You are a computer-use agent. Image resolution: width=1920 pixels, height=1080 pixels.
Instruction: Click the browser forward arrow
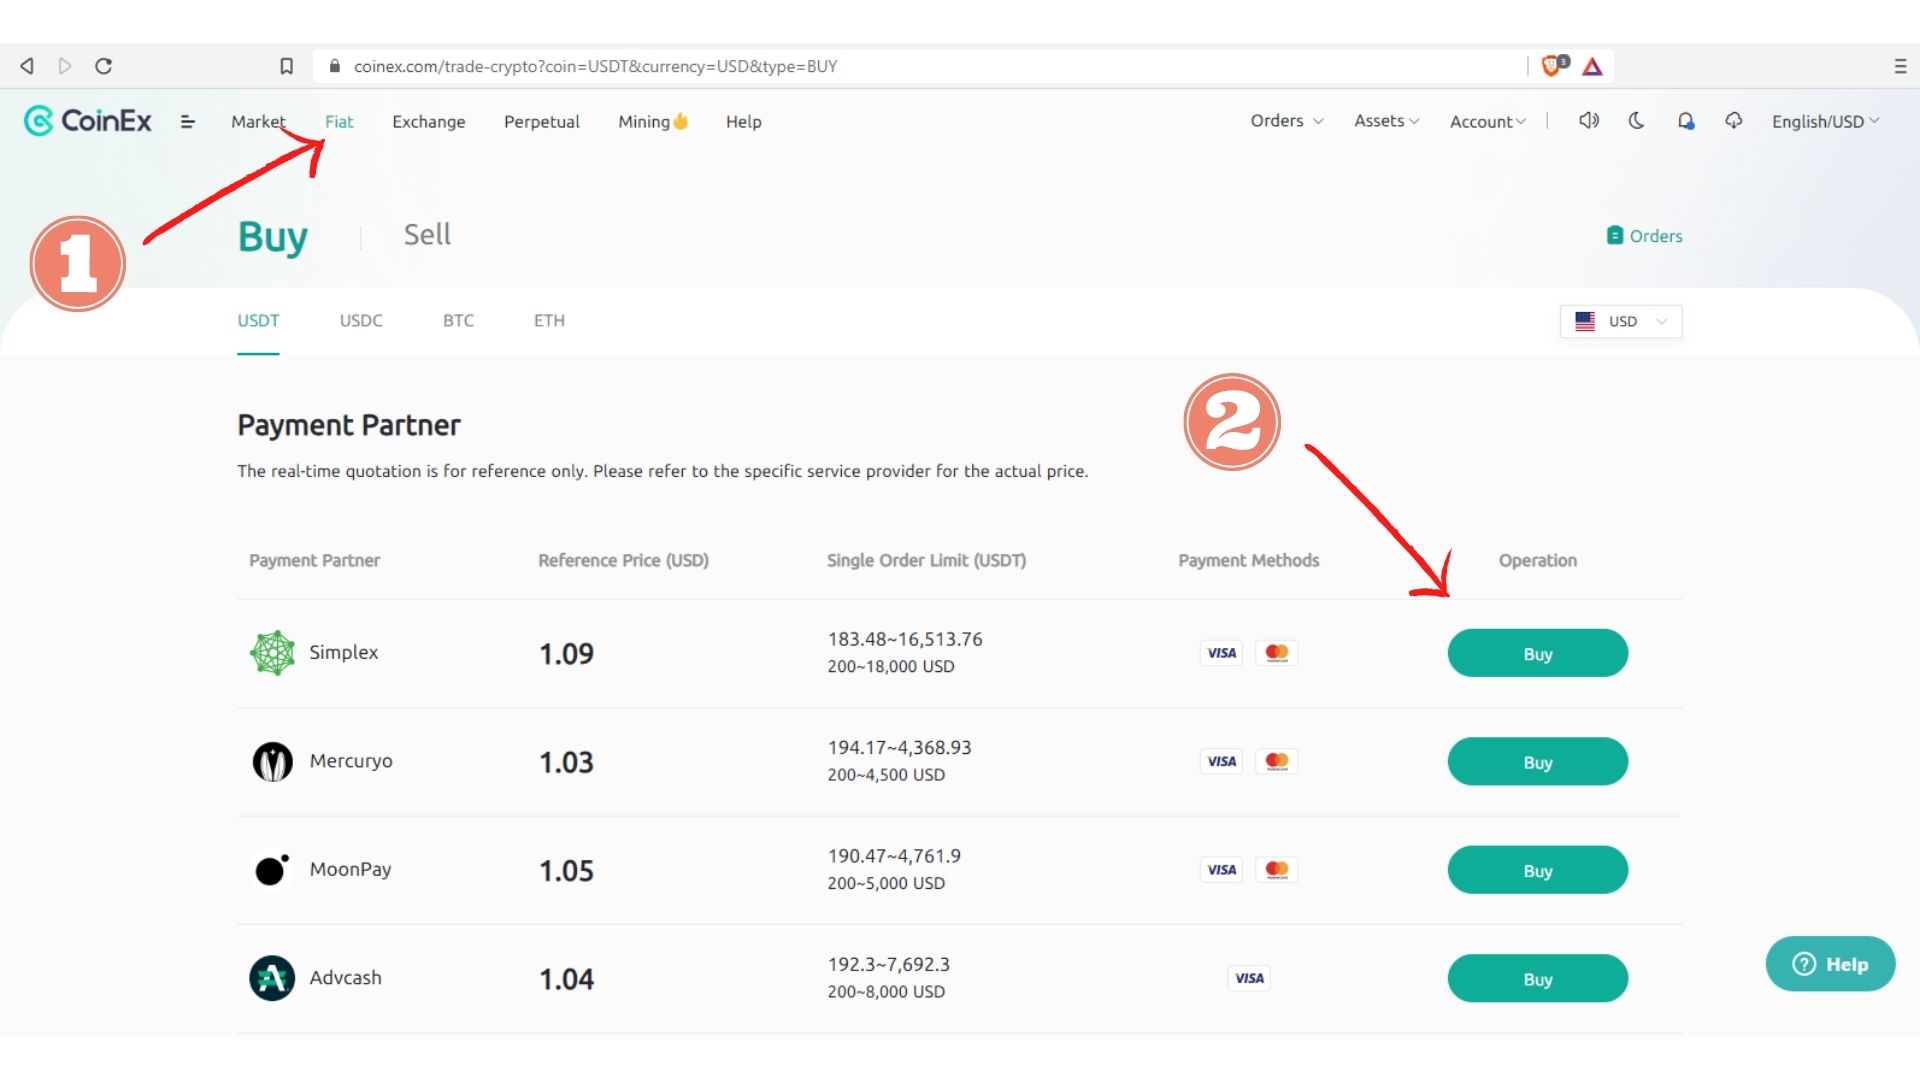pos(65,66)
